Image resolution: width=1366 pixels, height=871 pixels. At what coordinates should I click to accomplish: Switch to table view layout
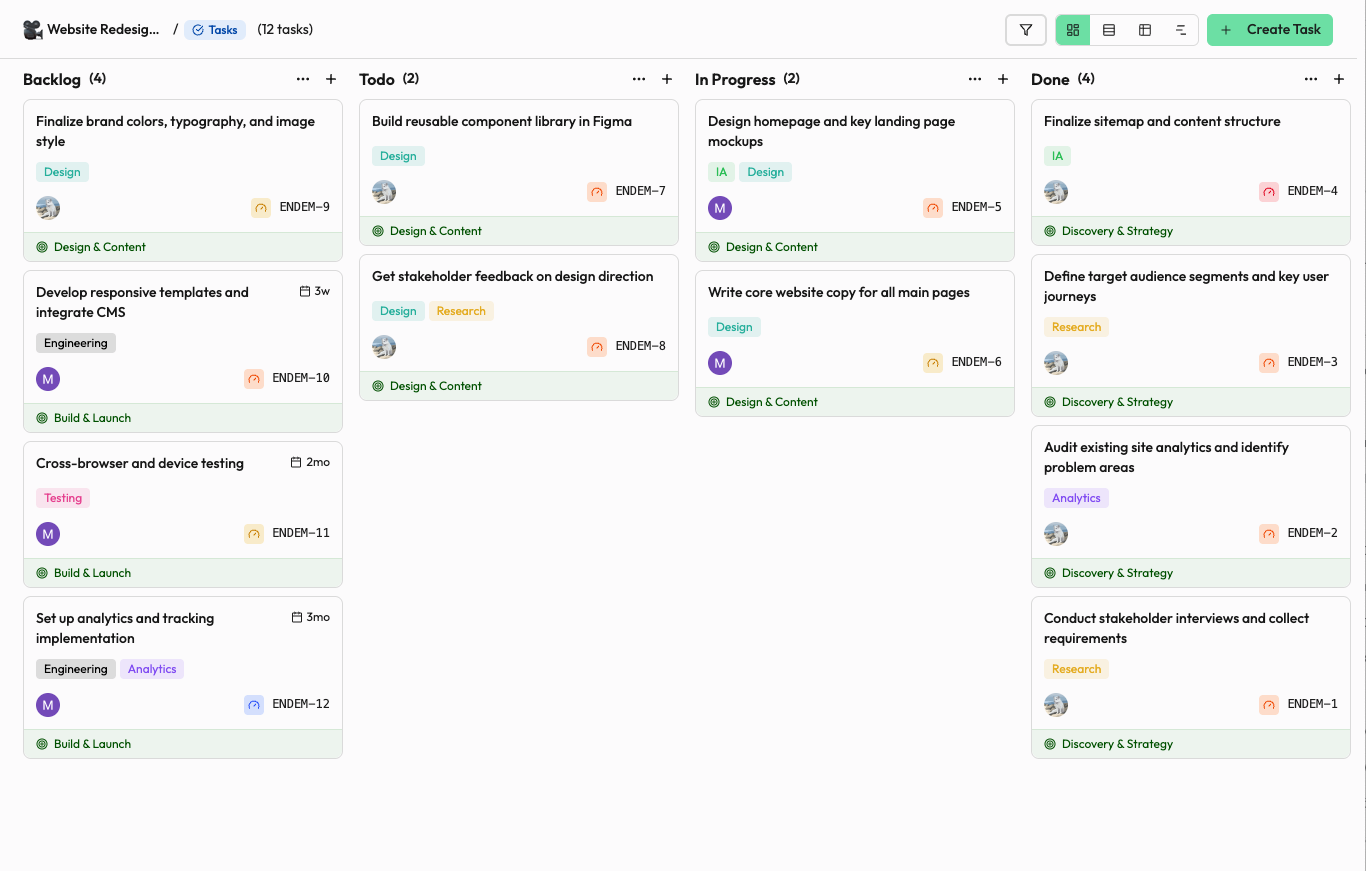point(1144,29)
